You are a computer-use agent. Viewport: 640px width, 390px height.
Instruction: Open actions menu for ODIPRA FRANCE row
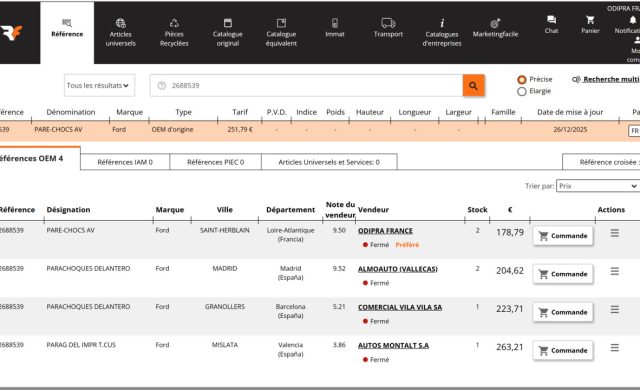[x=615, y=233]
